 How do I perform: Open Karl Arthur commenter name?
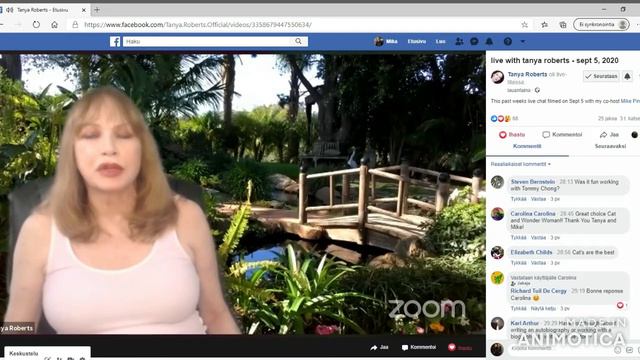pos(524,323)
